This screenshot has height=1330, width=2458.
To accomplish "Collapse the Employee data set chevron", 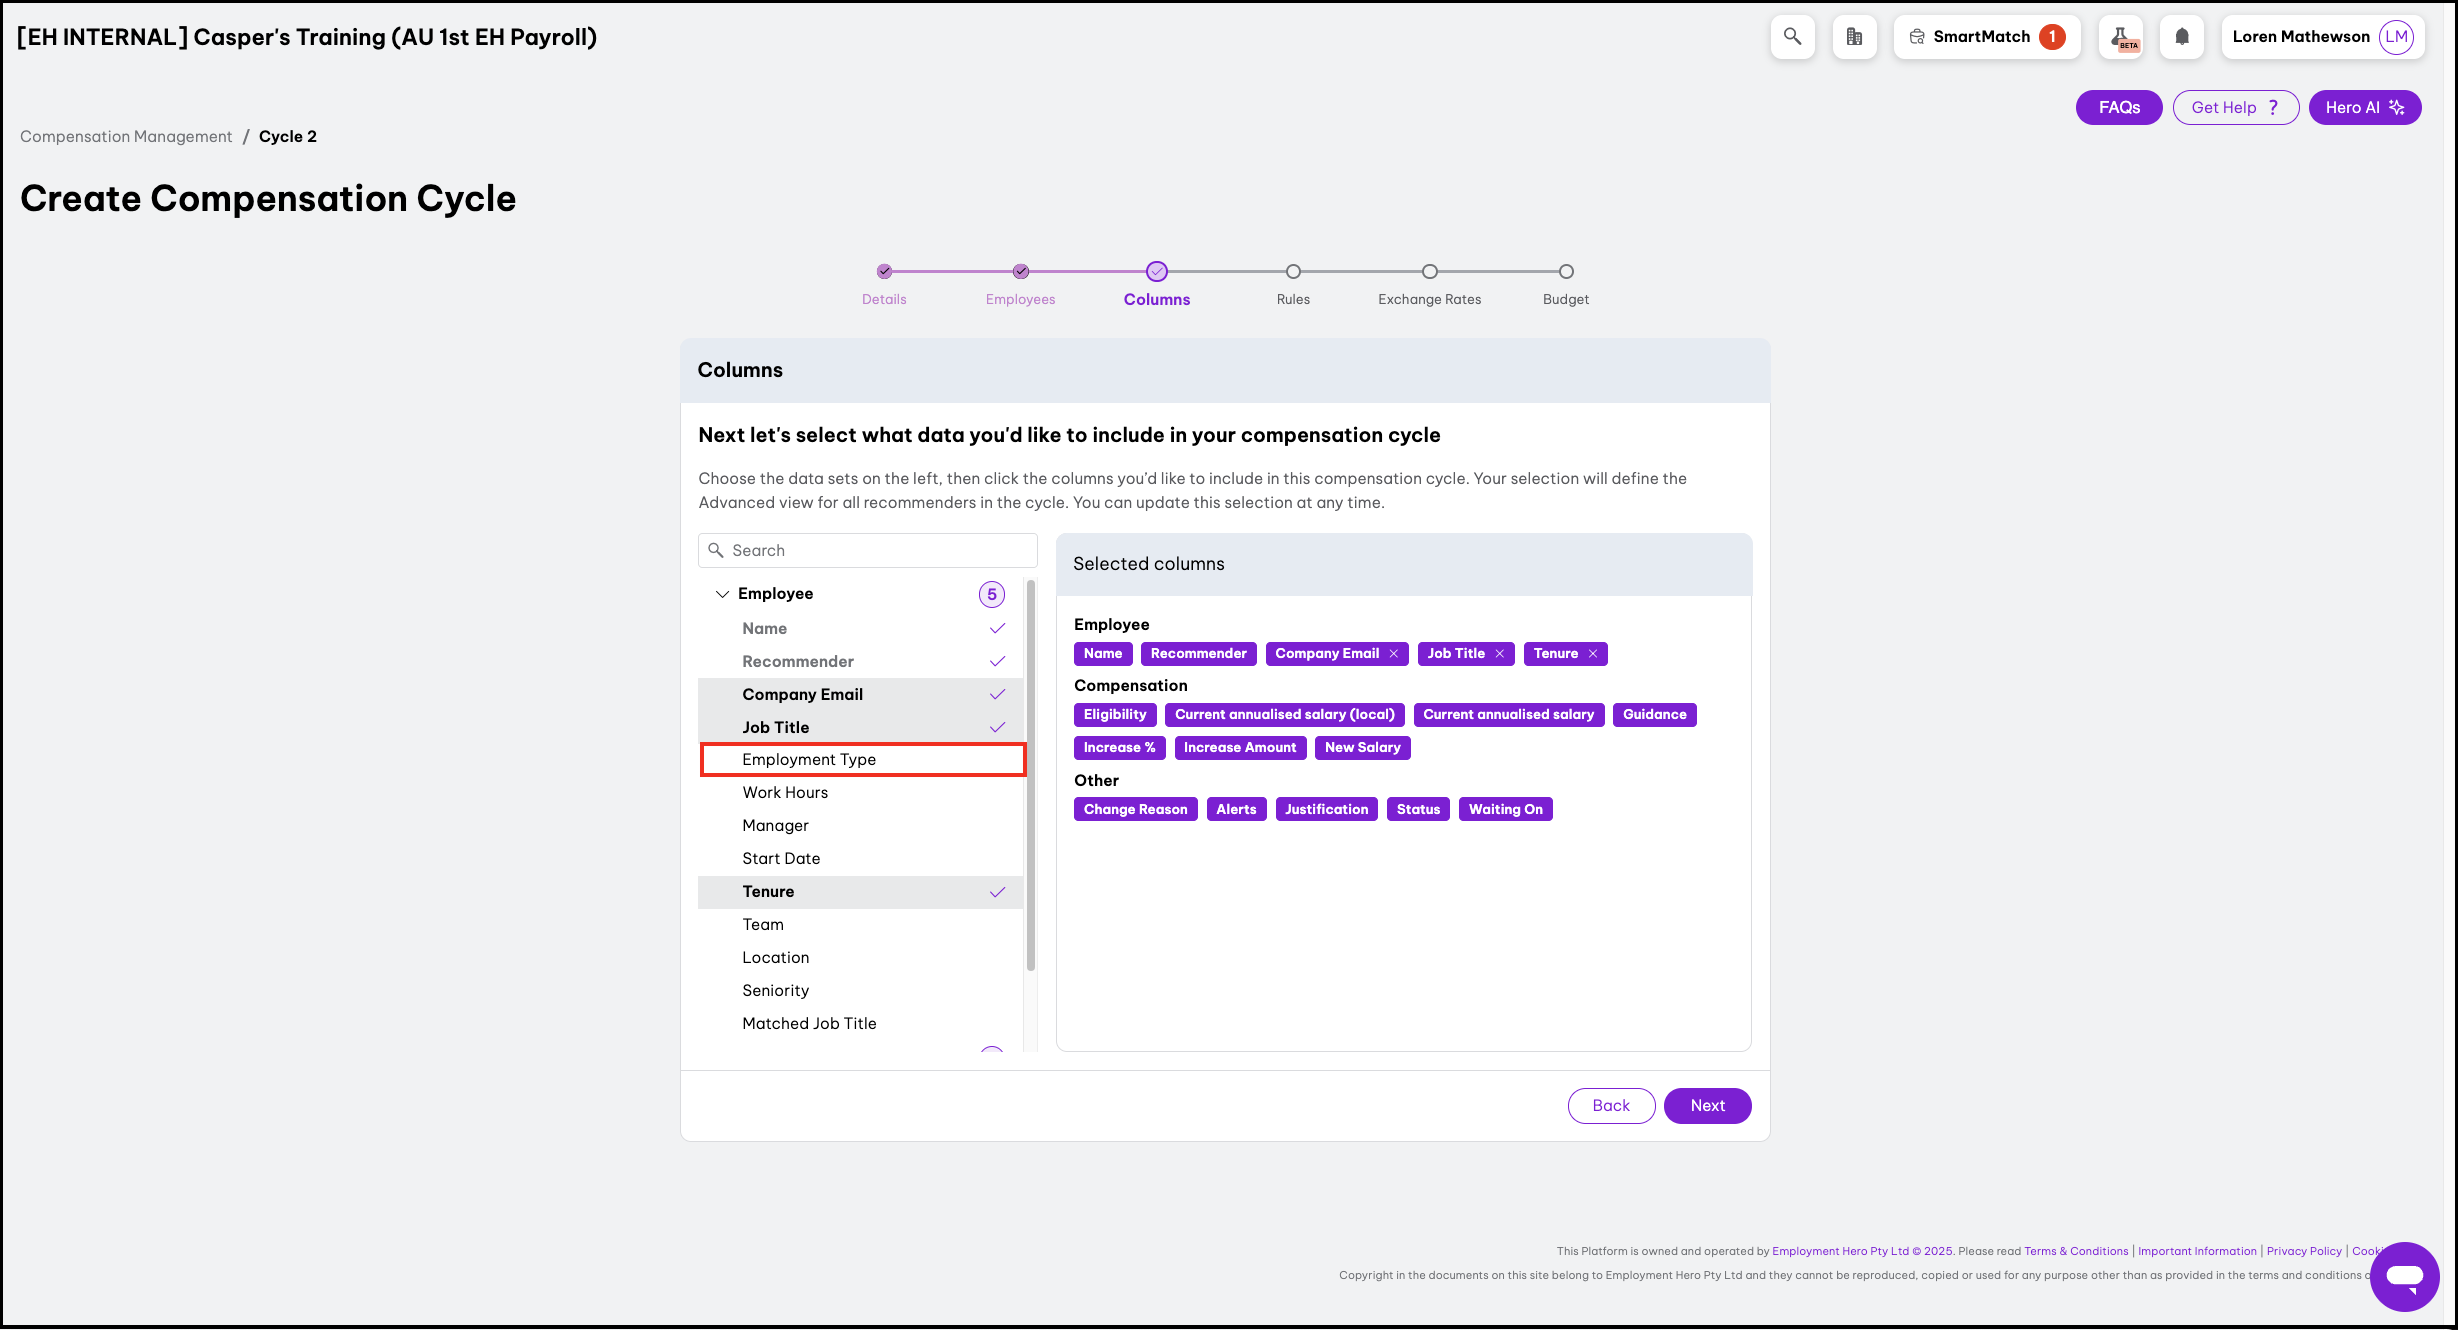I will pos(722,594).
